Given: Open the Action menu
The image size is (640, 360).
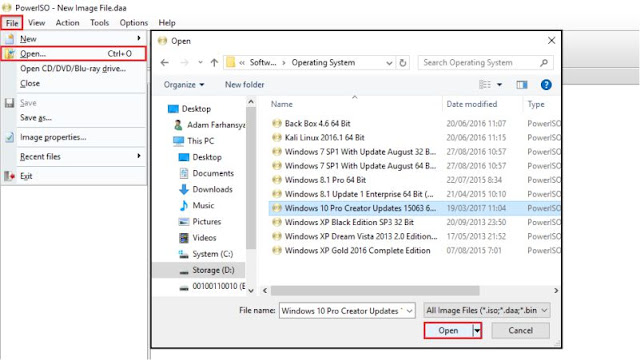Looking at the screenshot, I should 67,23.
